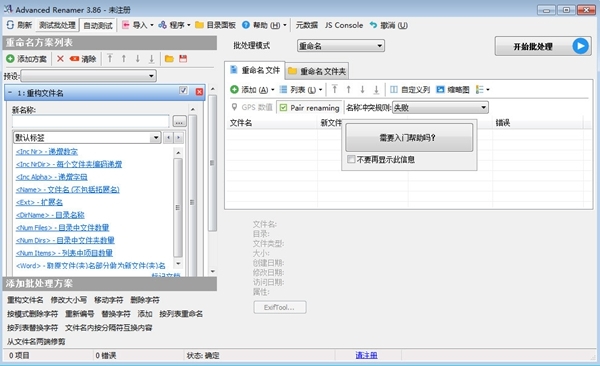Click 开始批处理 start batch button

(x=543, y=46)
